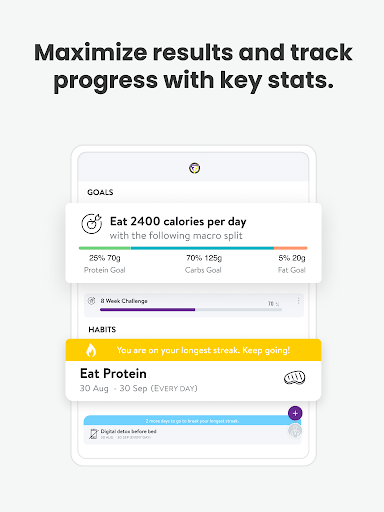The image size is (384, 512).
Task: Open the 8 Week Challenge options menu
Action: click(298, 301)
